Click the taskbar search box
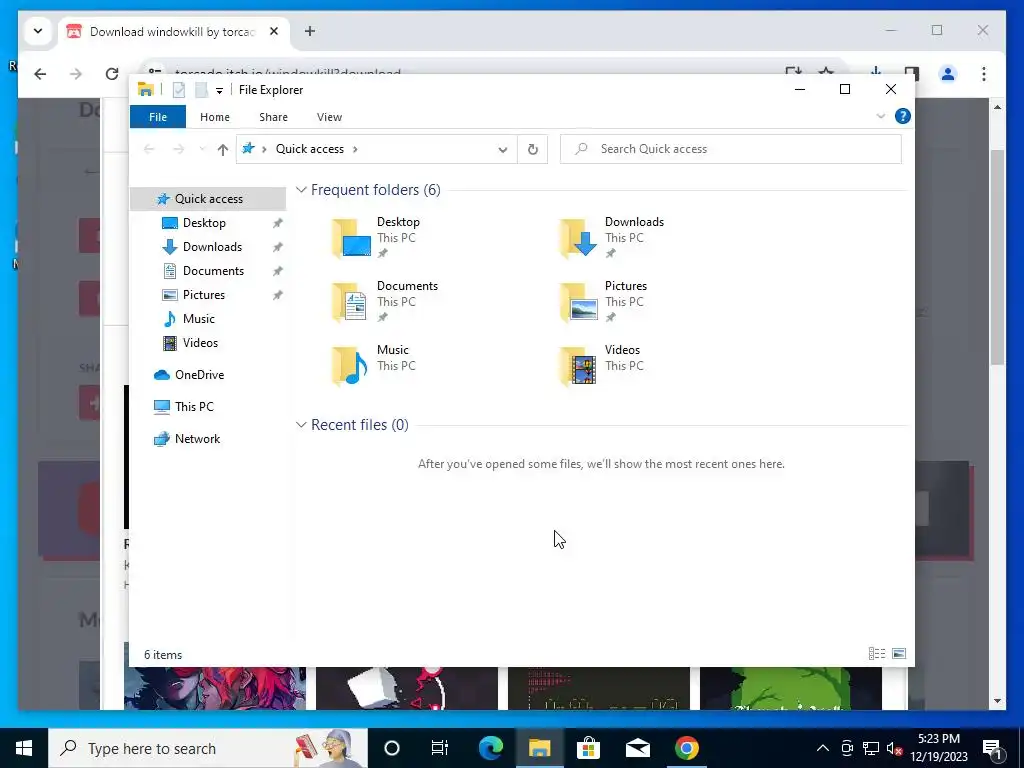The width and height of the screenshot is (1024, 768). coord(208,748)
